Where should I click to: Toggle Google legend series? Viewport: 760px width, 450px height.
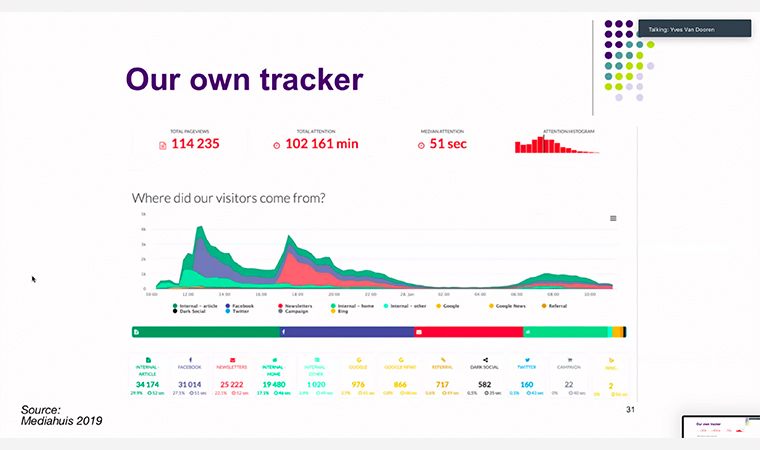point(448,306)
